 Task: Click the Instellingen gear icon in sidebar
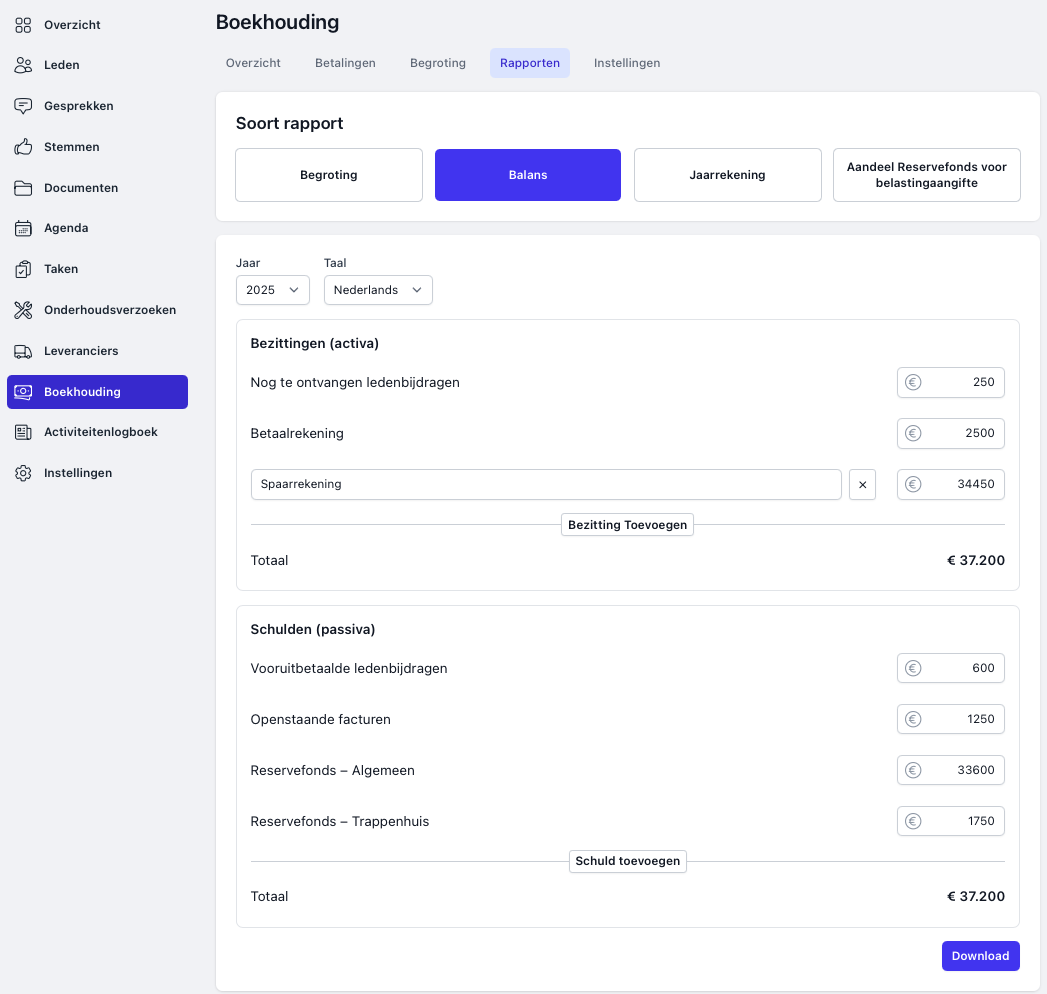point(23,473)
